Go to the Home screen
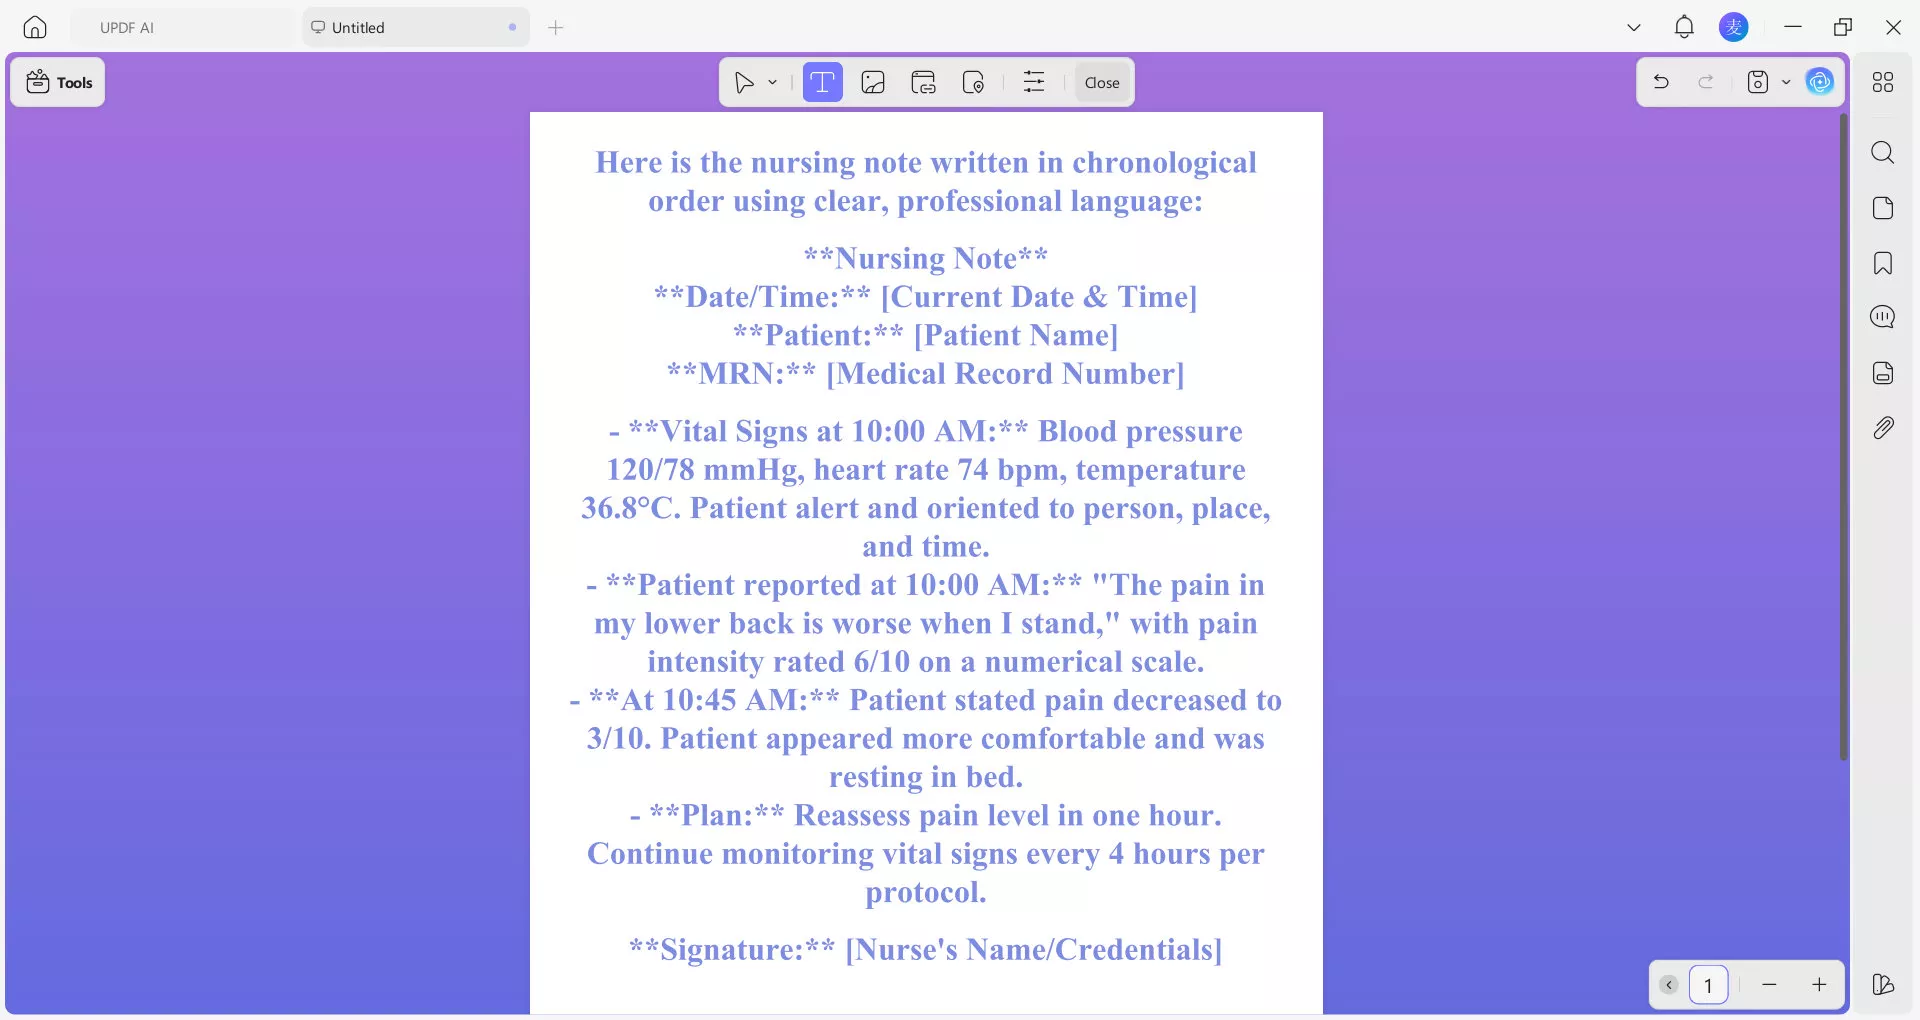 pyautogui.click(x=34, y=27)
